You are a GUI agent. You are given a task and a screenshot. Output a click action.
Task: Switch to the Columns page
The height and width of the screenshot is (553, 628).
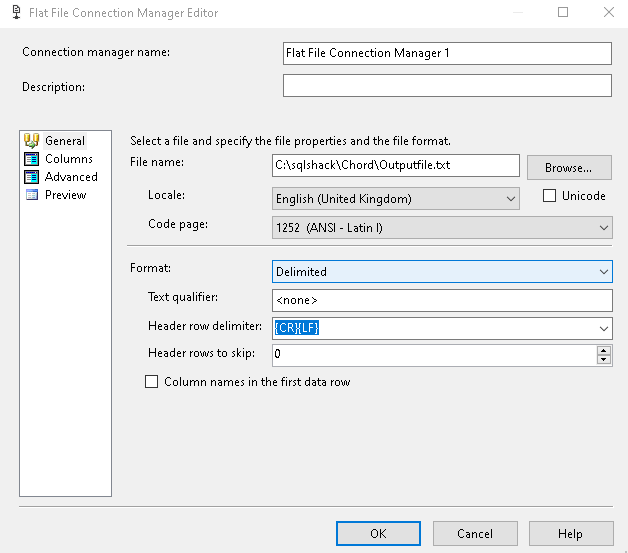tap(68, 159)
